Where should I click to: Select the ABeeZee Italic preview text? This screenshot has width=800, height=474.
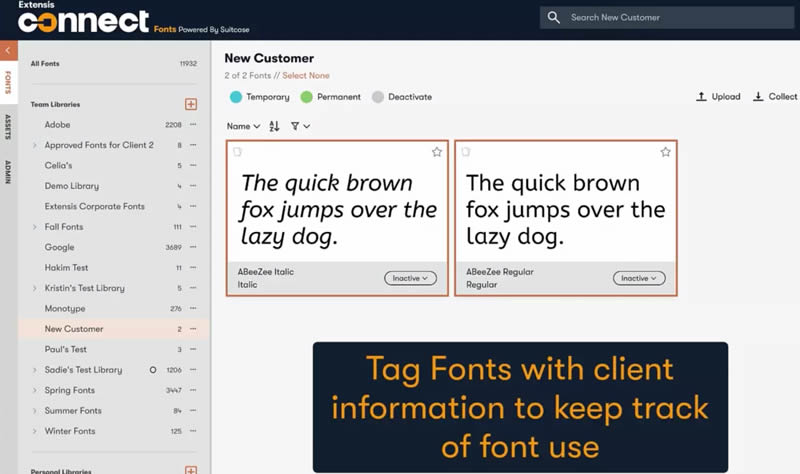coord(338,210)
